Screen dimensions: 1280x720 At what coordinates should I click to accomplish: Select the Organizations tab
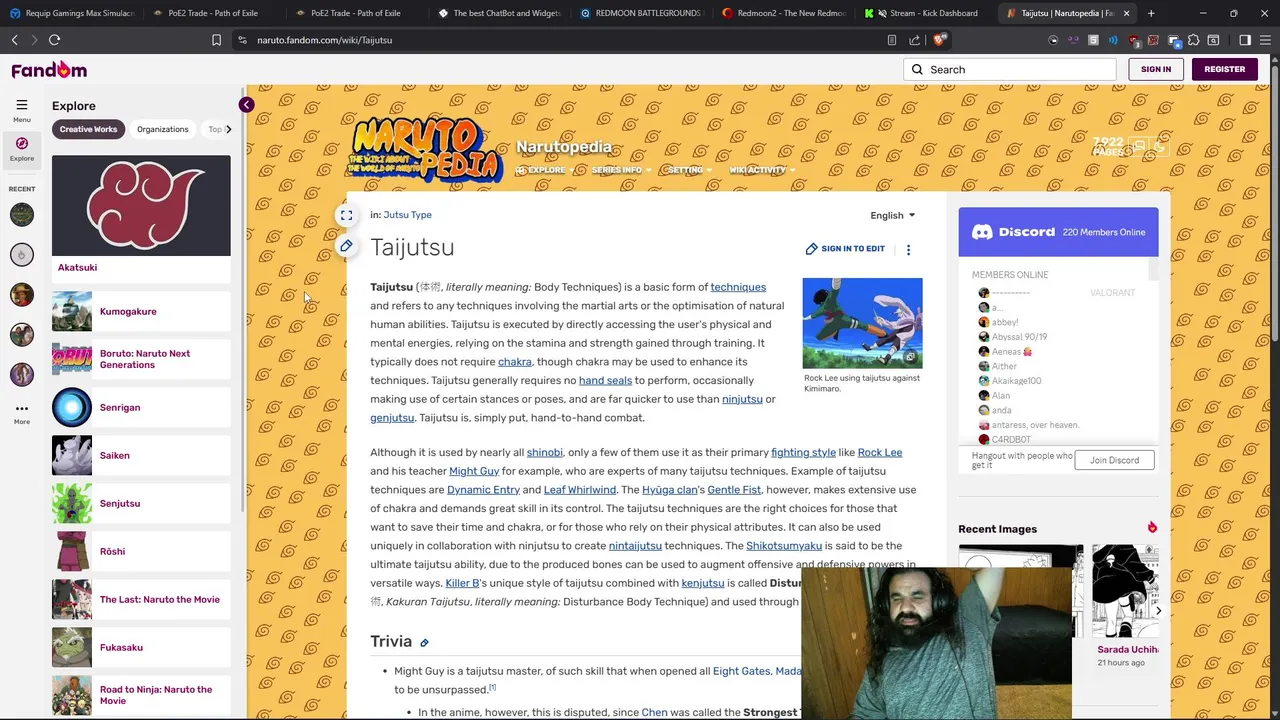pos(163,129)
